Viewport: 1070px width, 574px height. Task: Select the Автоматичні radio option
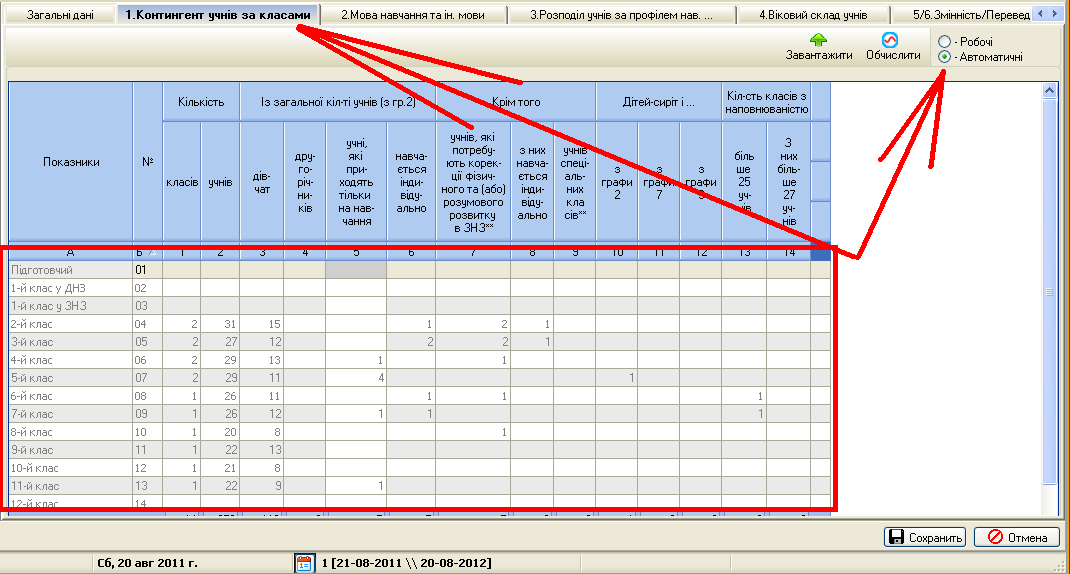944,58
